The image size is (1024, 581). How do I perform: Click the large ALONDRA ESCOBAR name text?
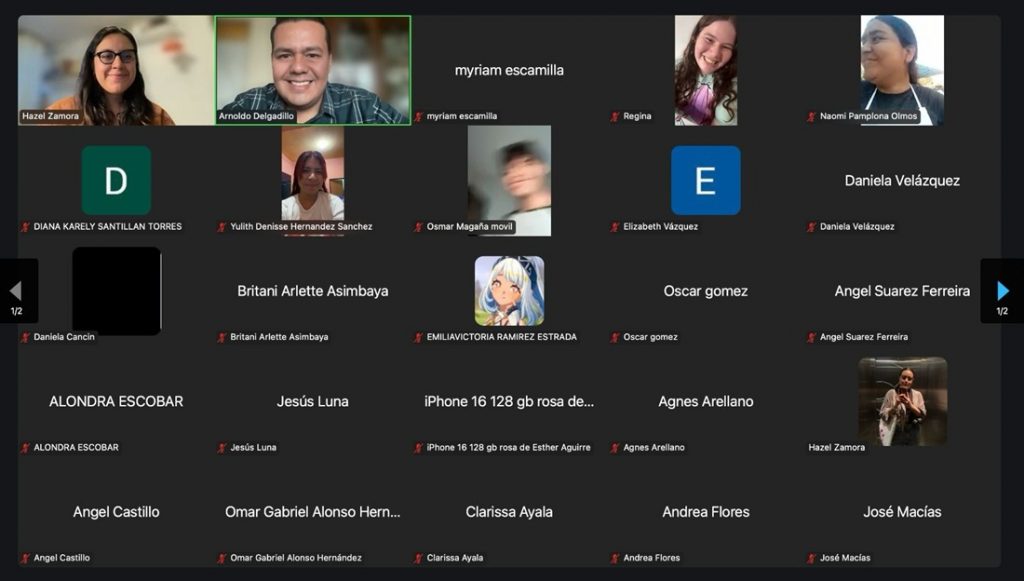116,401
